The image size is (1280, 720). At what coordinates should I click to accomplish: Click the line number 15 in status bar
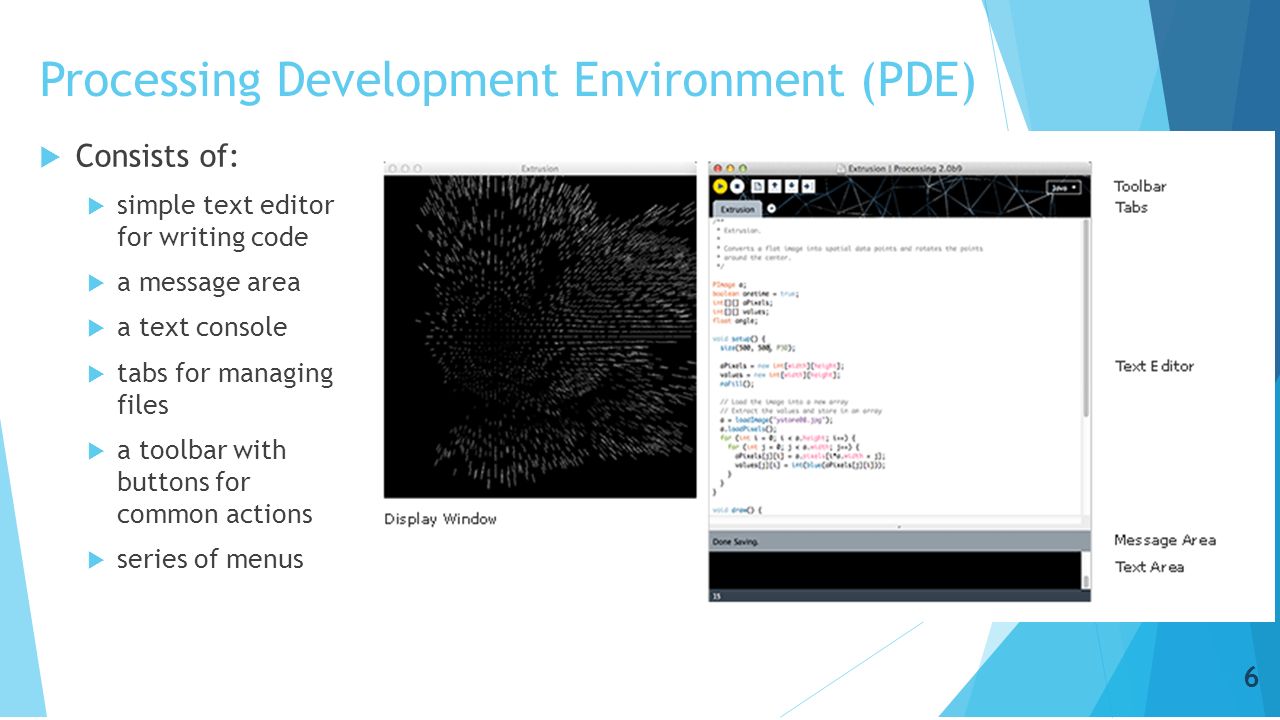point(716,596)
